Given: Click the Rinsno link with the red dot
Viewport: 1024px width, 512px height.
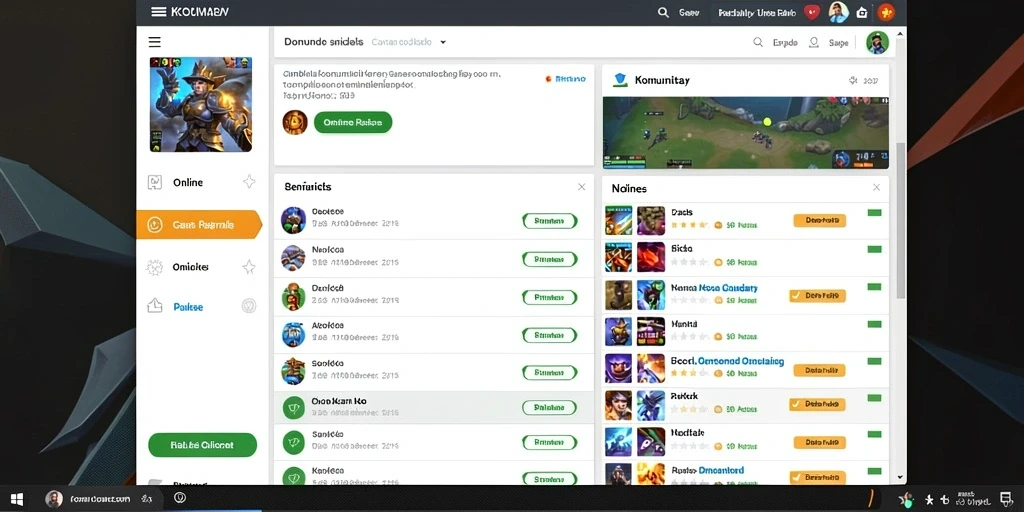Looking at the screenshot, I should tap(566, 79).
